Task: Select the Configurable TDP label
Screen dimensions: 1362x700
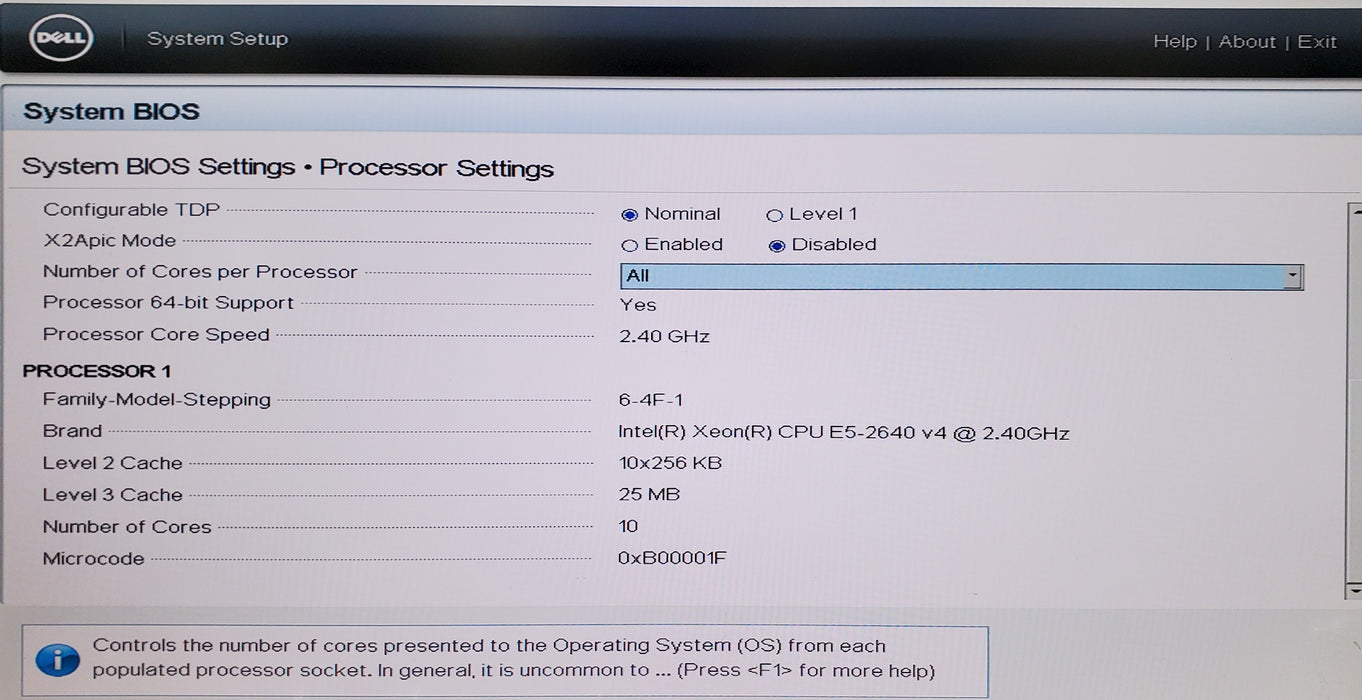Action: [132, 210]
